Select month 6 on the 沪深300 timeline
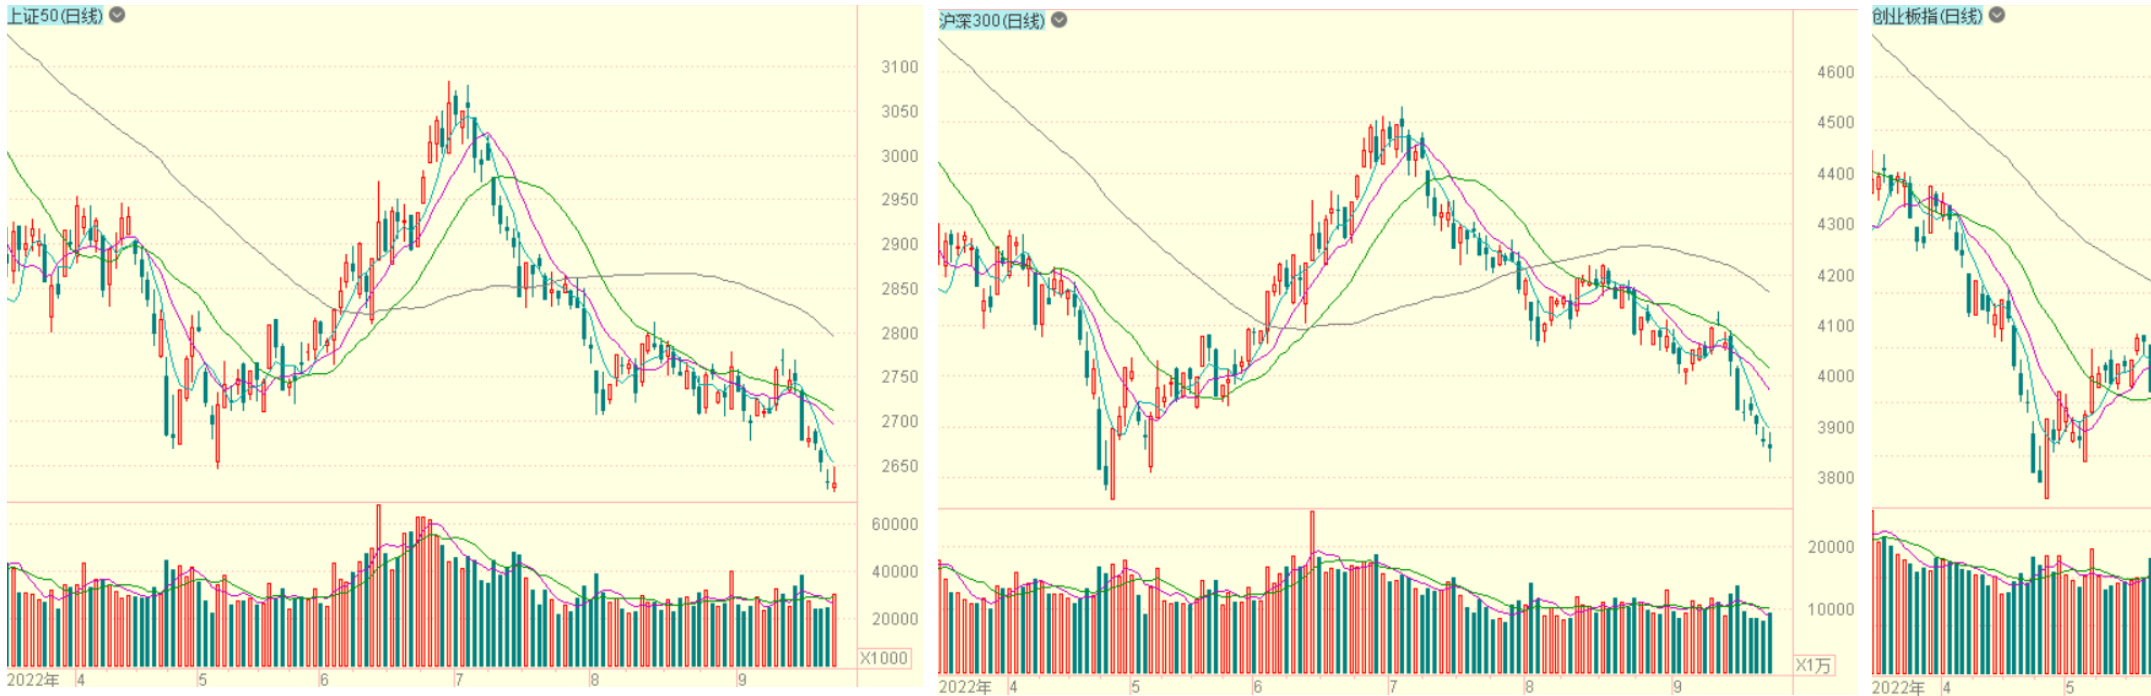The height and width of the screenshot is (696, 2151). [x=1257, y=687]
